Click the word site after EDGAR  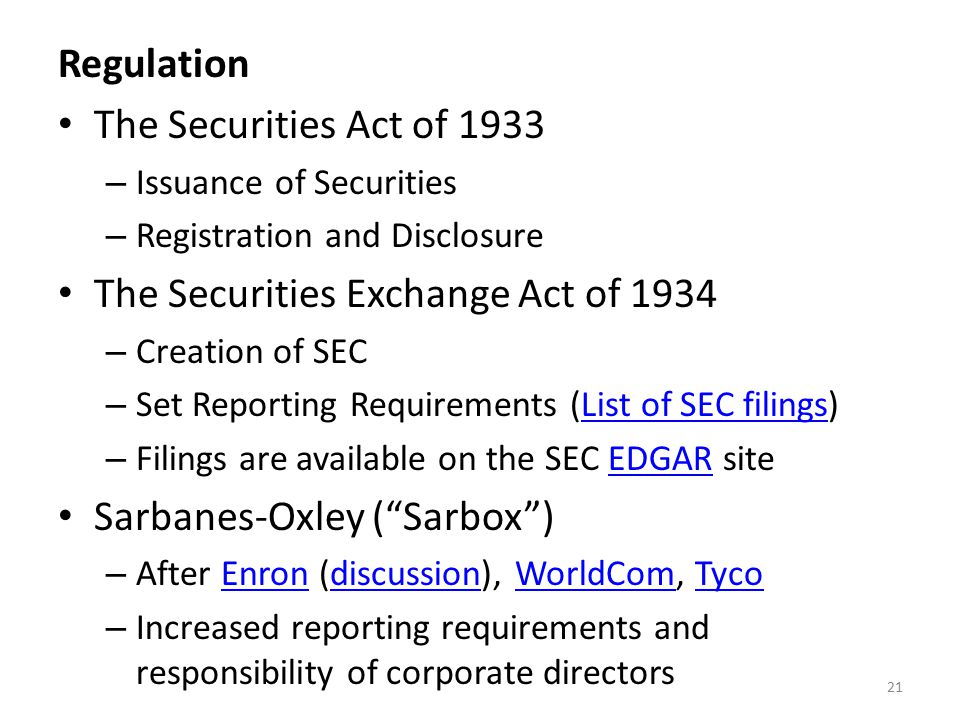748,459
